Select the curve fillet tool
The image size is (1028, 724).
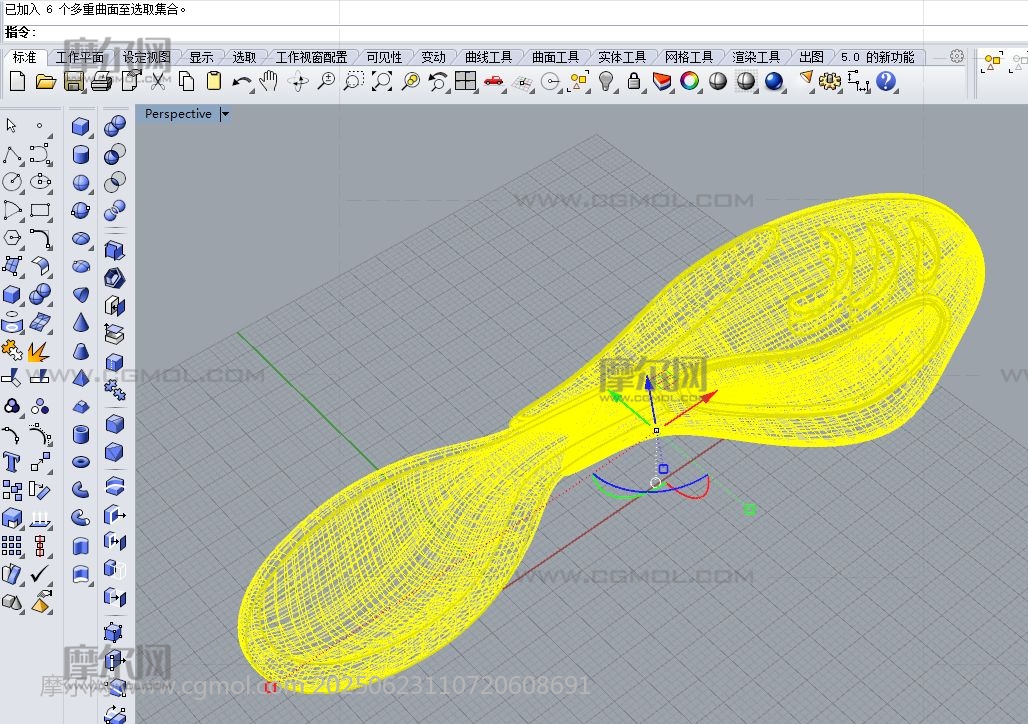(41, 238)
